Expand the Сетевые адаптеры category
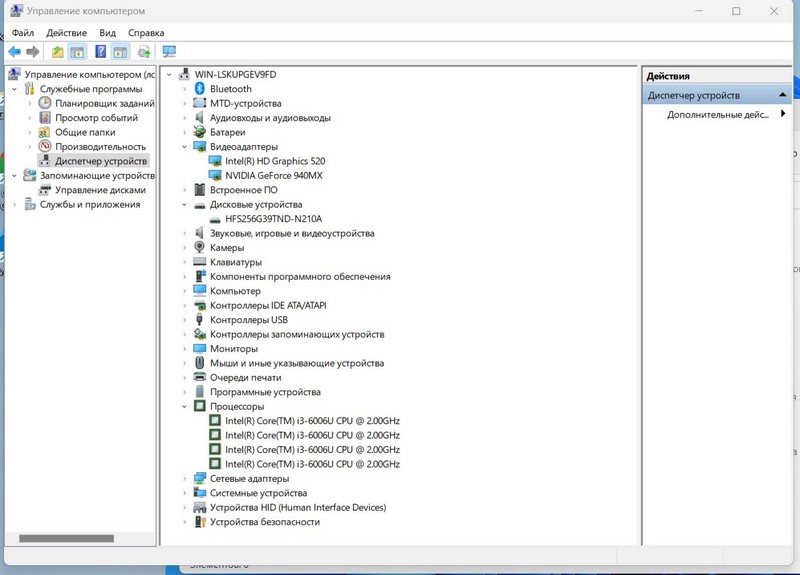 (185, 479)
